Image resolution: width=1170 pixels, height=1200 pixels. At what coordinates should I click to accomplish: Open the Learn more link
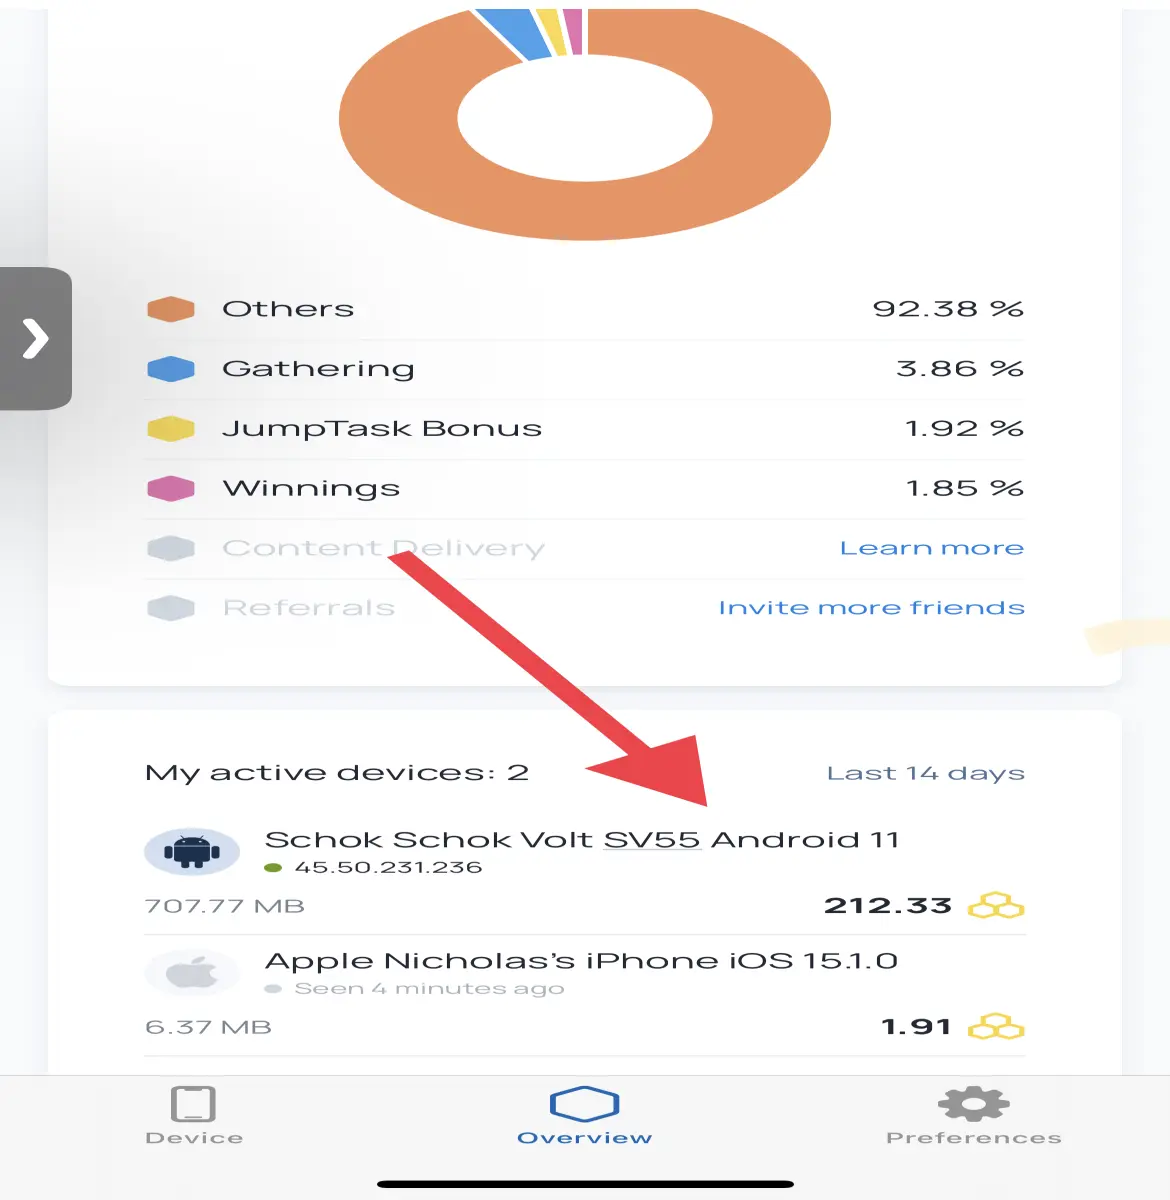click(x=931, y=548)
